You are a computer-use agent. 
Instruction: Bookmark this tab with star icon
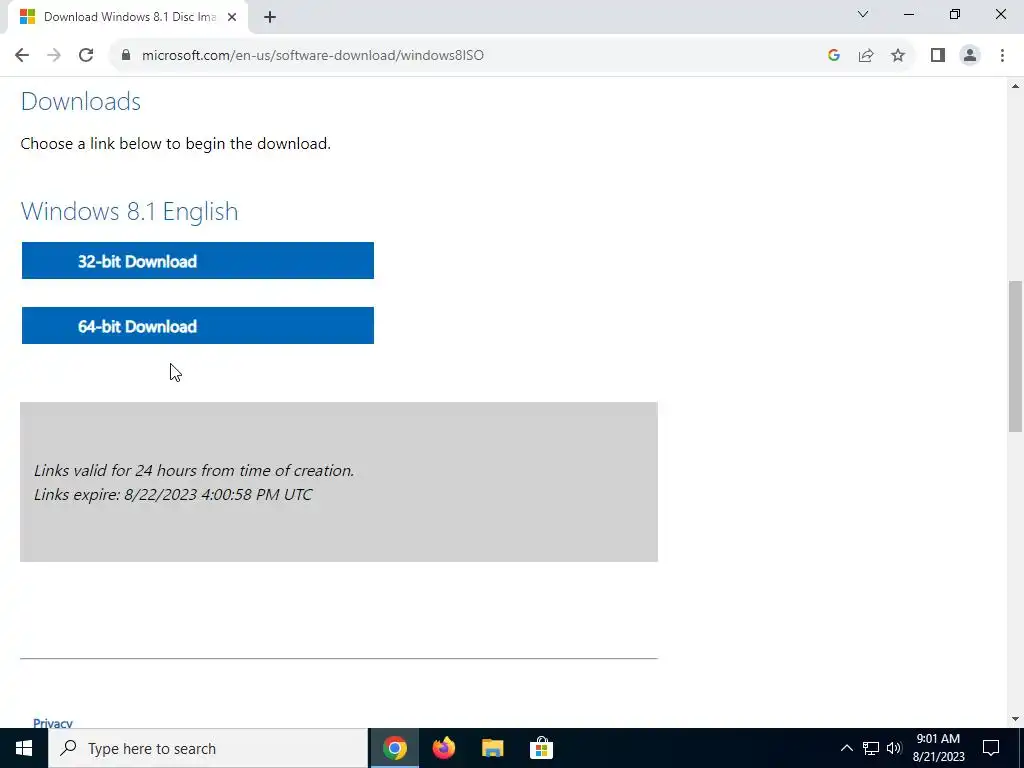pyautogui.click(x=898, y=55)
